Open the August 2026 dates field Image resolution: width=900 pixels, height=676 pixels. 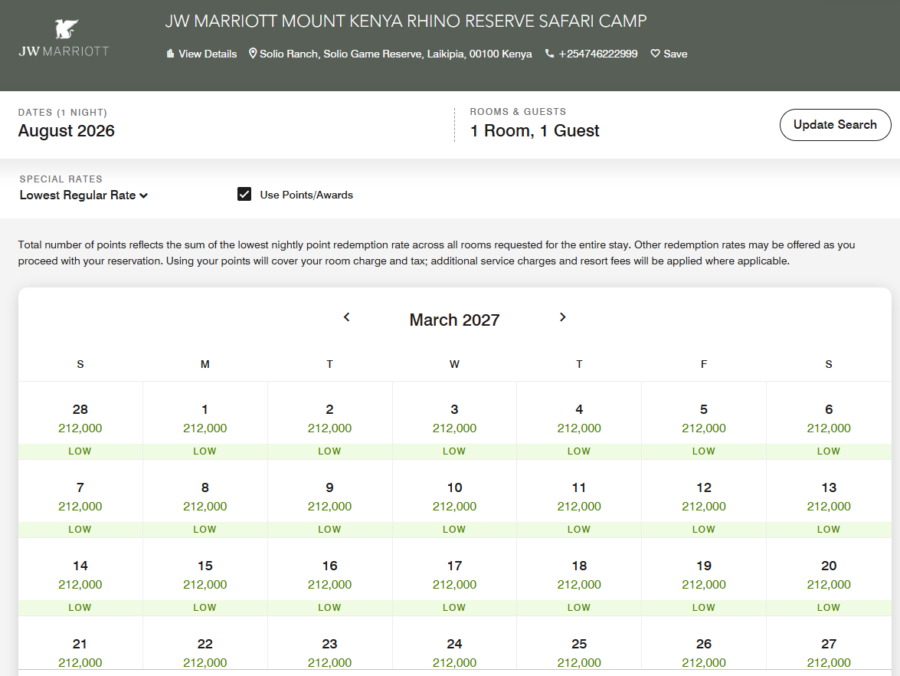pyautogui.click(x=66, y=131)
